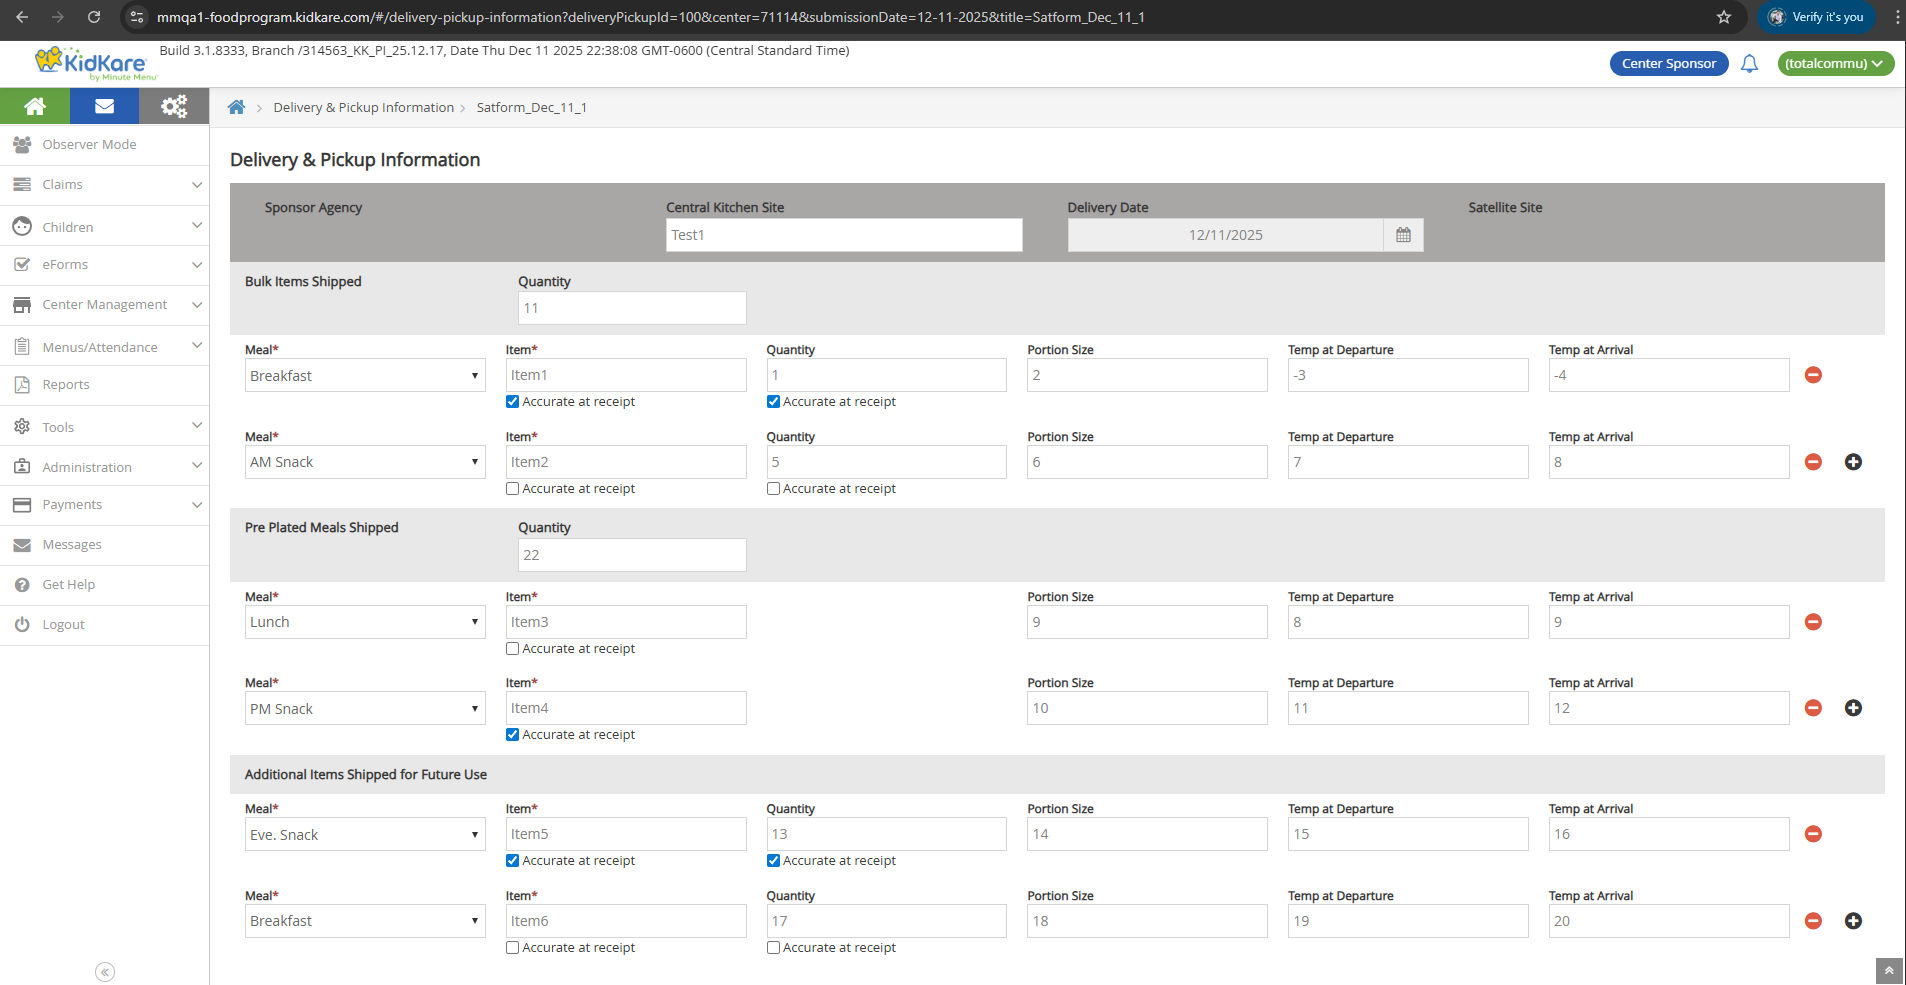Collapse the sidebar with double-chevron icon
Screen dimensions: 1906x985
click(105, 972)
